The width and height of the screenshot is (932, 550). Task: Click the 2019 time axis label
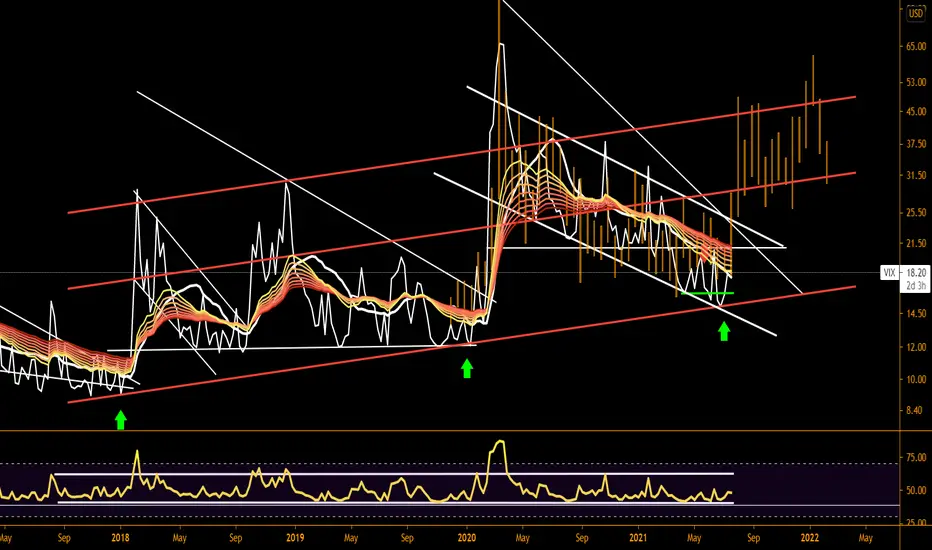click(295, 538)
